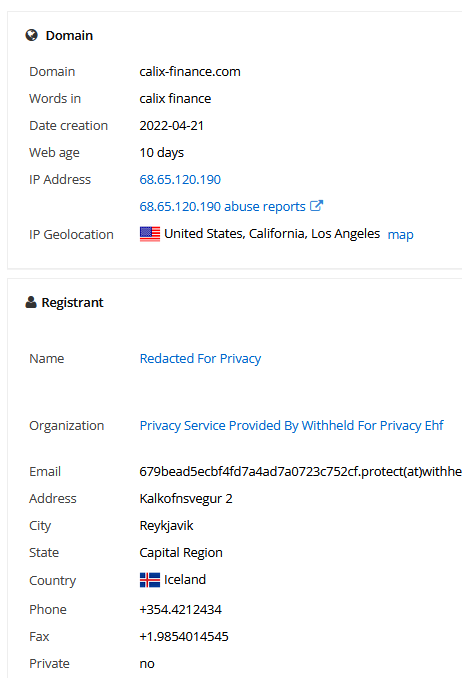The image size is (462, 678).
Task: Click the fax number +1.9854014545
Action: [184, 636]
